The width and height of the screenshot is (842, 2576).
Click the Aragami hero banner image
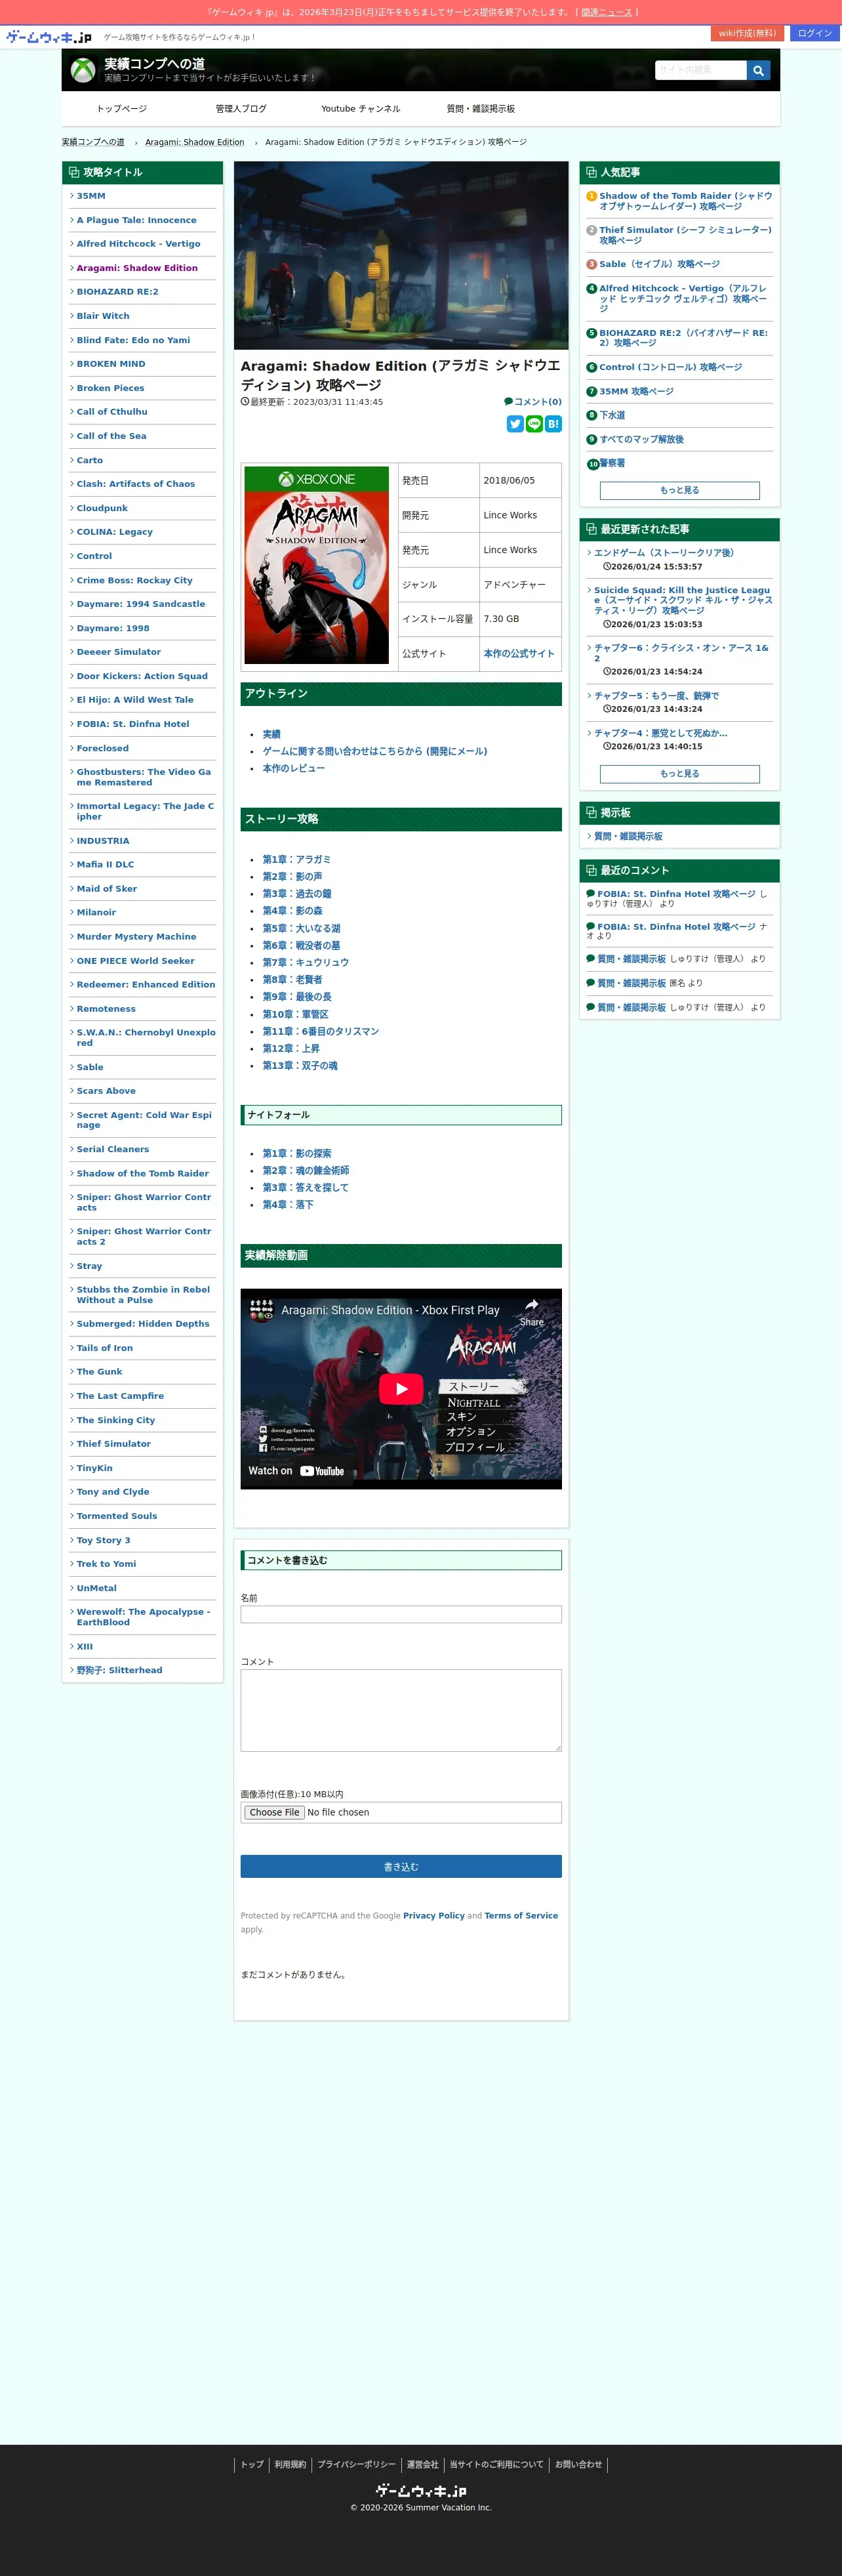tap(401, 255)
